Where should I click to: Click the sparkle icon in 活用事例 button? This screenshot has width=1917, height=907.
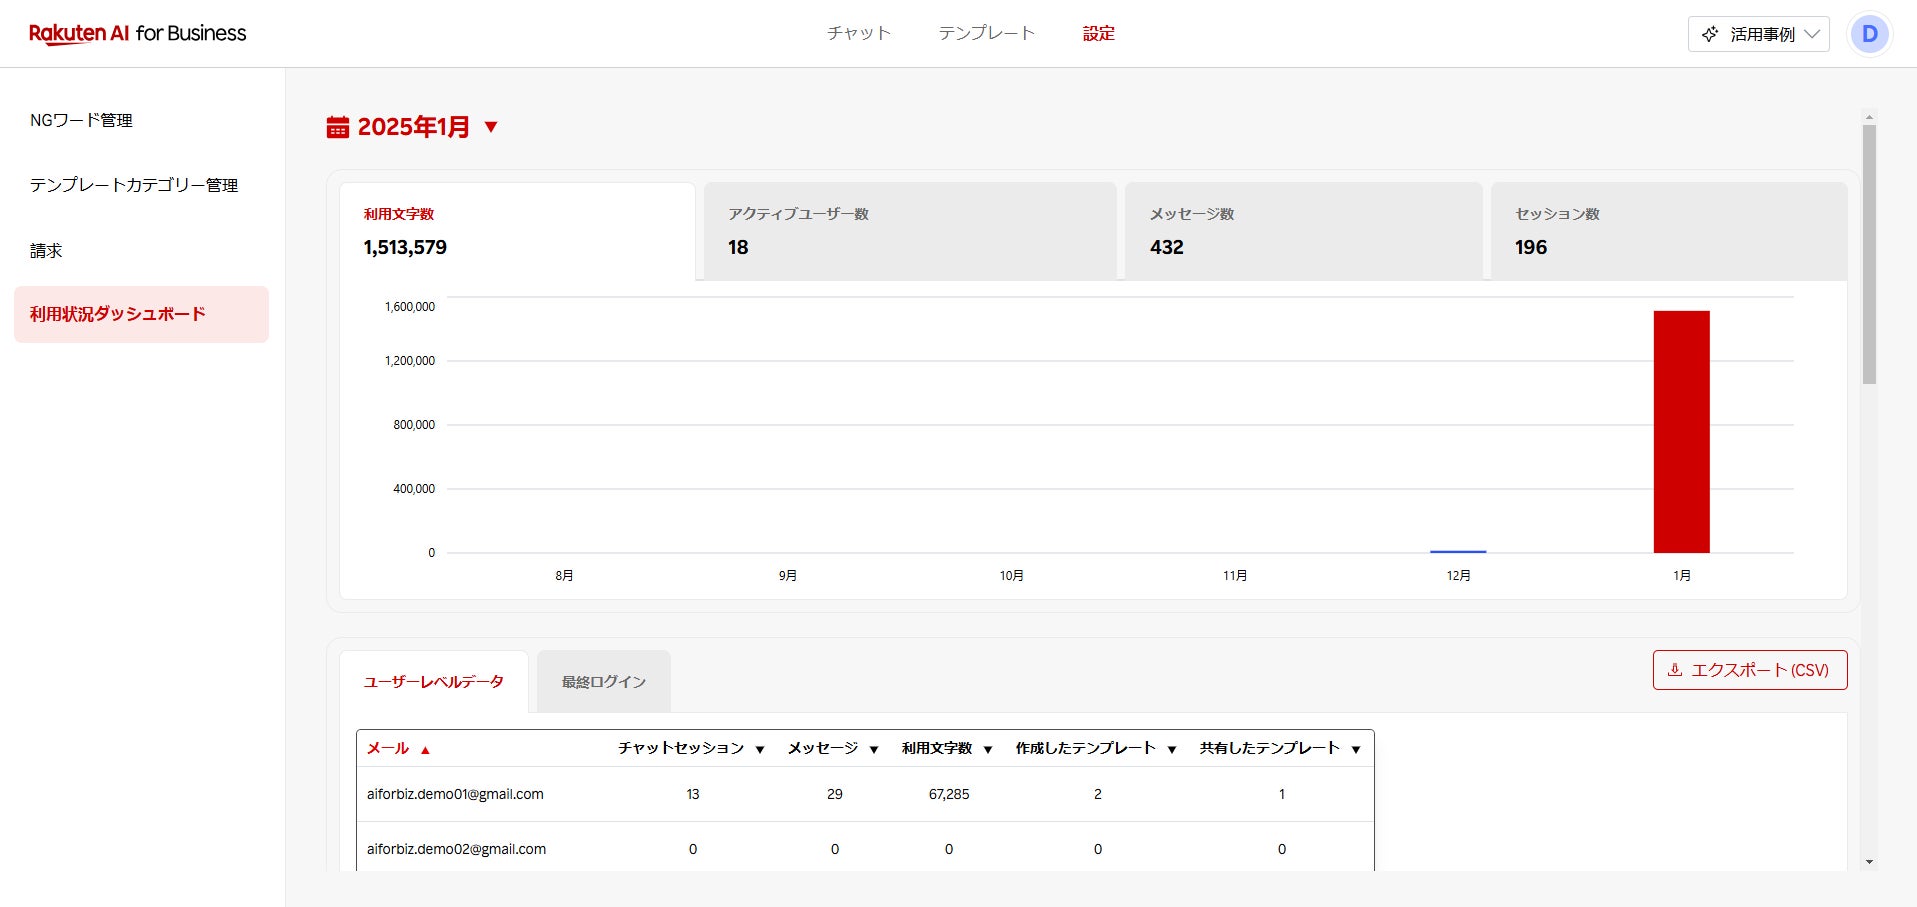click(x=1710, y=34)
